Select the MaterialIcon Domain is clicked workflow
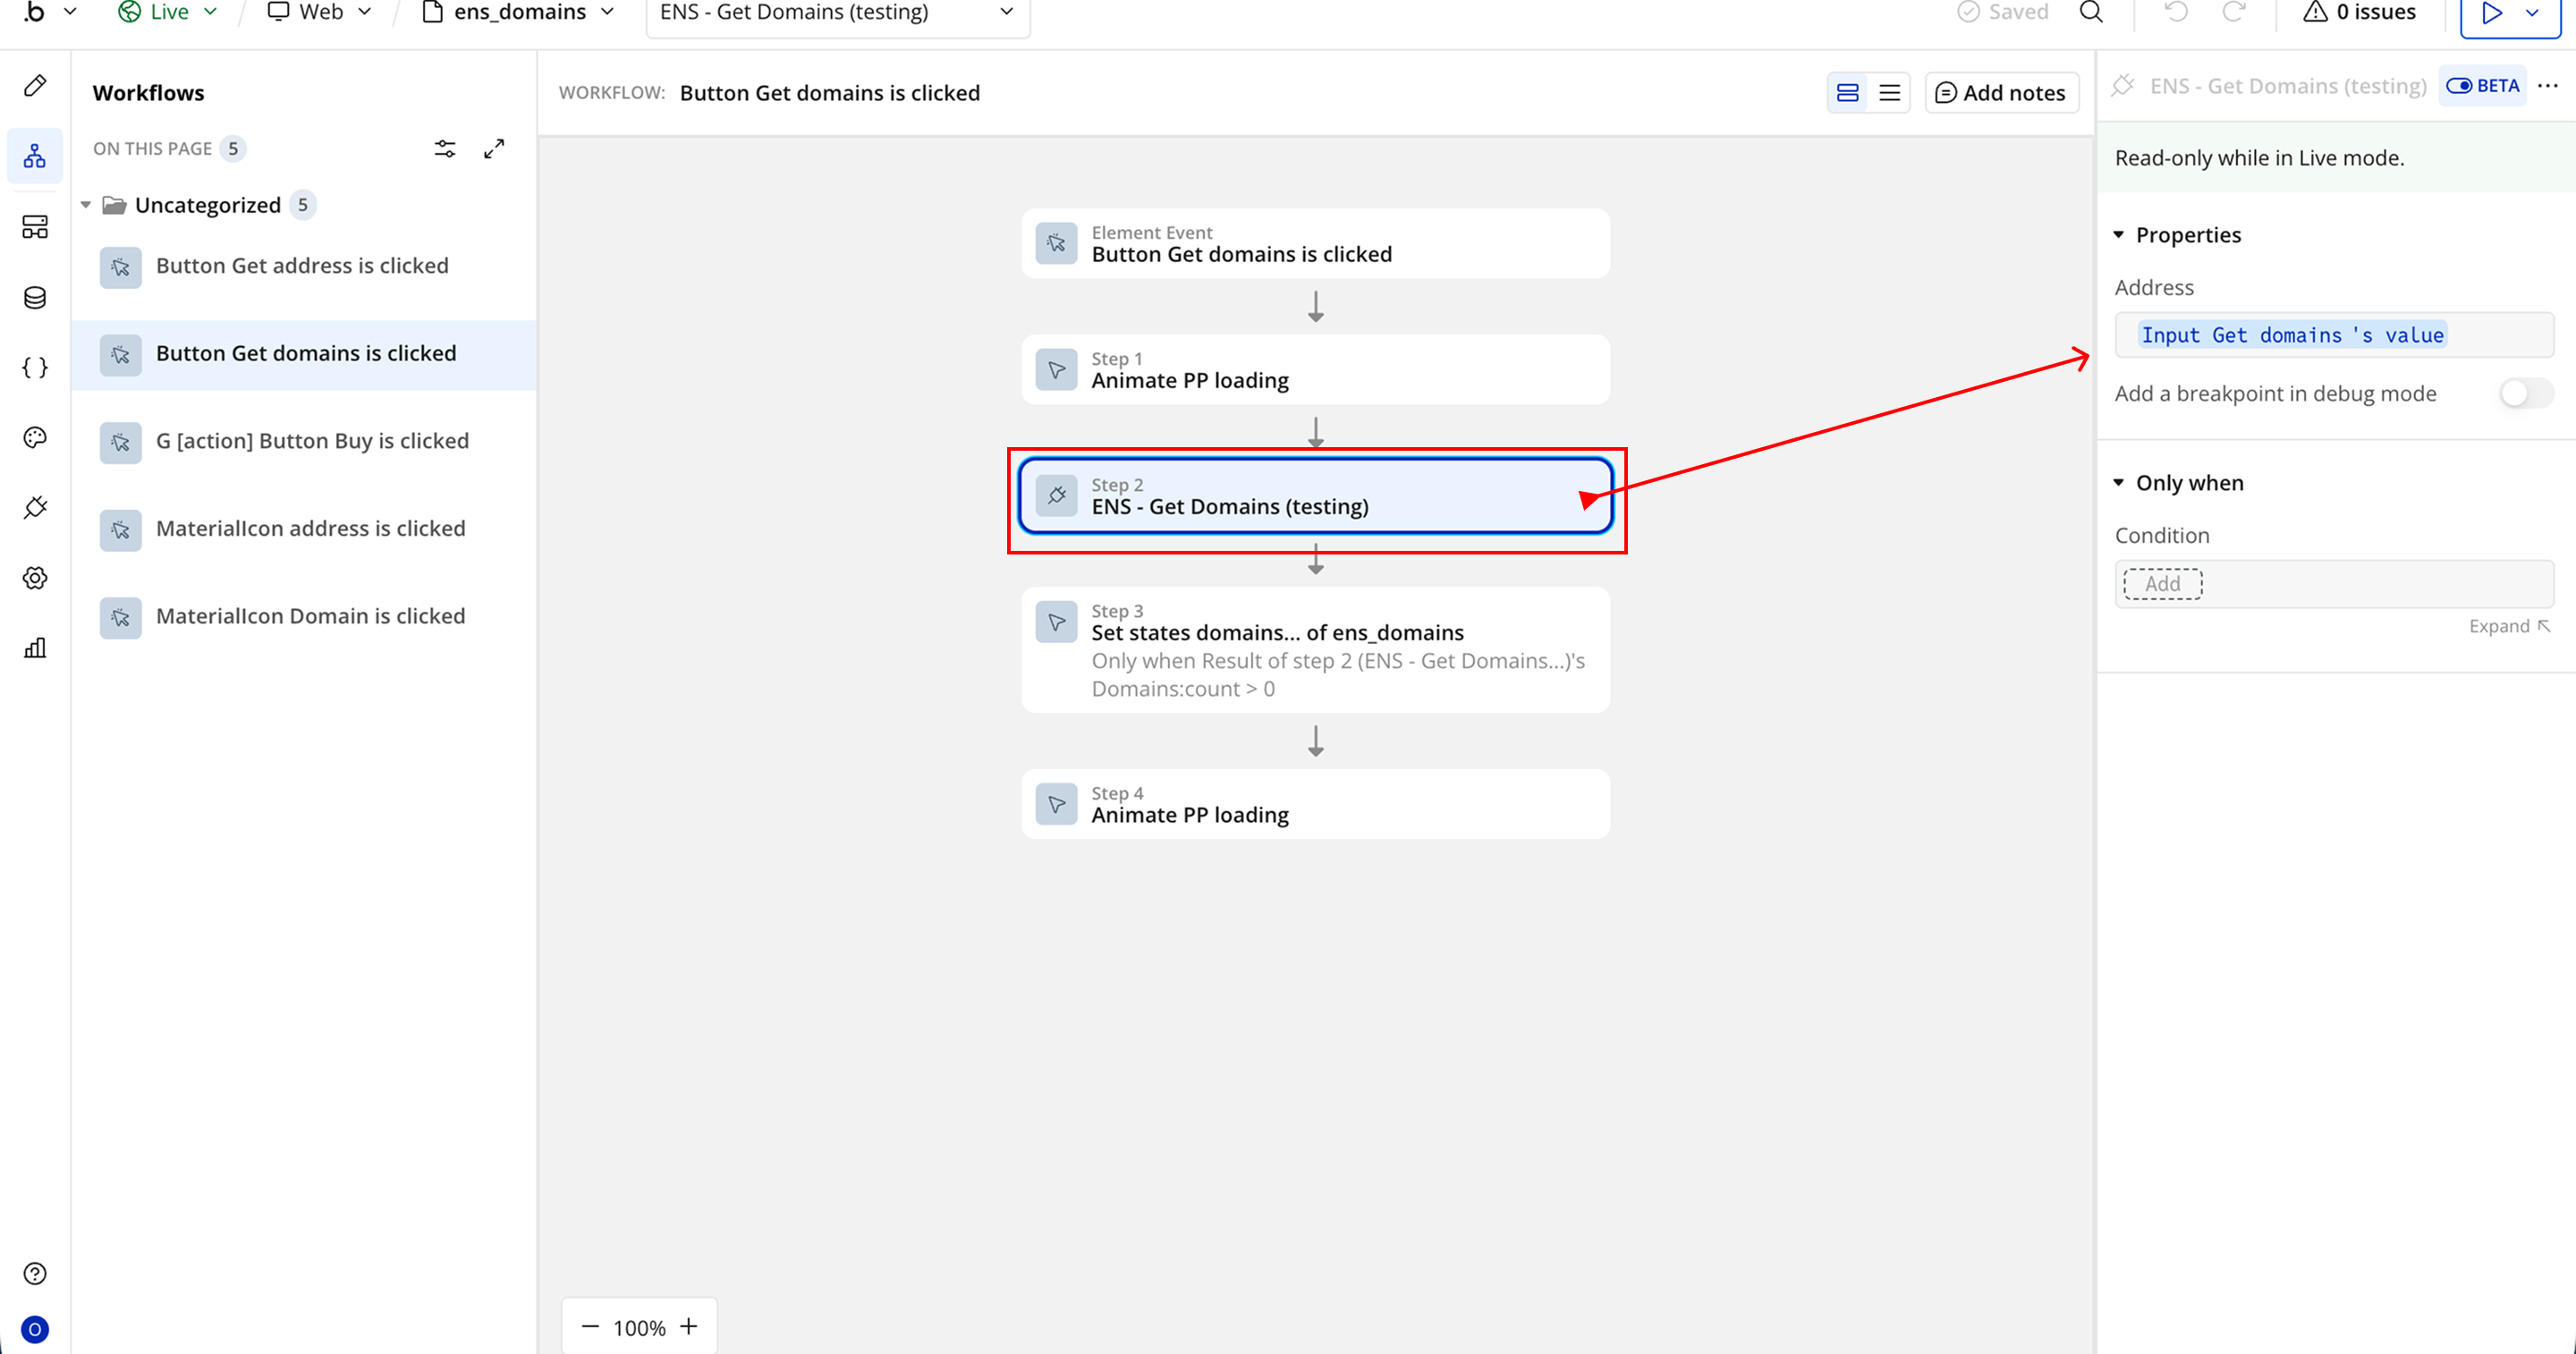Viewport: 2576px width, 1354px height. coord(310,616)
